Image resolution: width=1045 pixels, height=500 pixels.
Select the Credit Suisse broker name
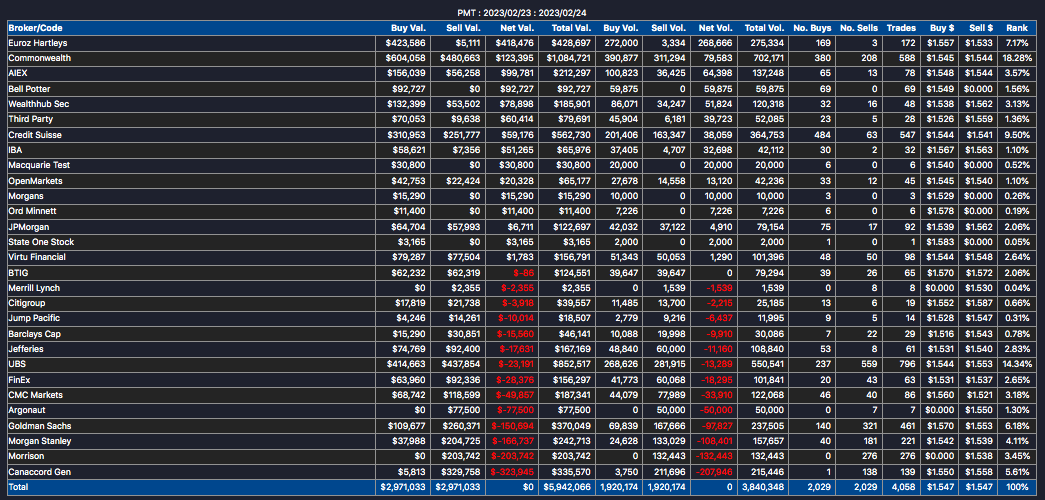click(x=34, y=135)
